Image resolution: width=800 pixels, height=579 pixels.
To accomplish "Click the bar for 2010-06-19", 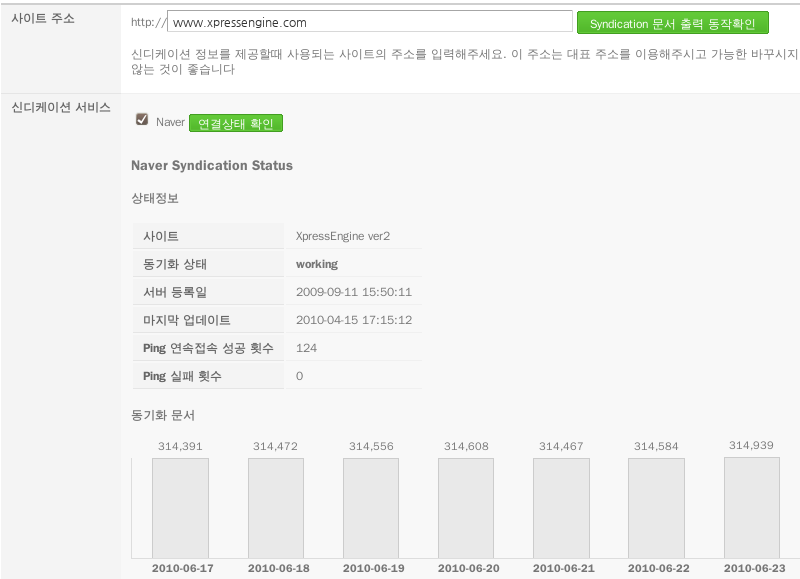I will pyautogui.click(x=371, y=507).
